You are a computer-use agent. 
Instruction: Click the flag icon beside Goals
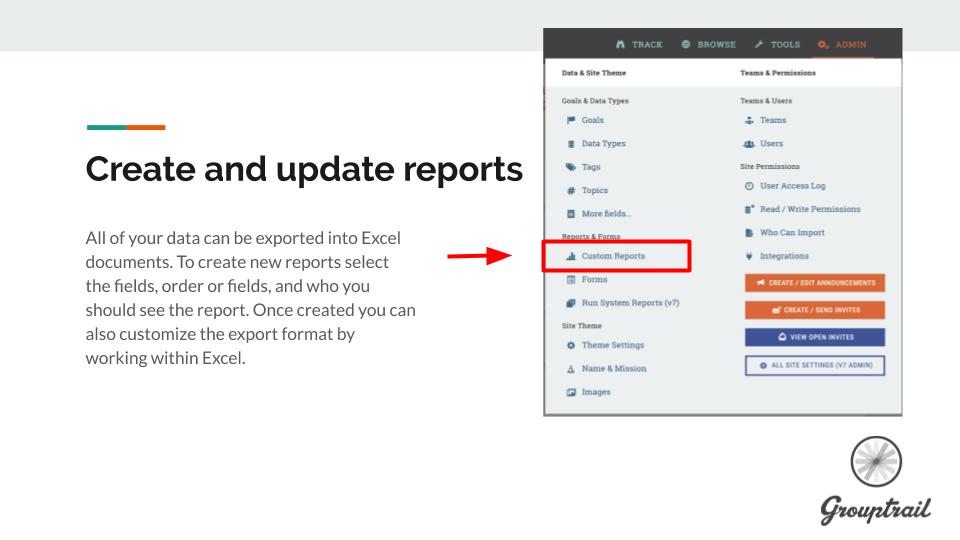(x=570, y=120)
